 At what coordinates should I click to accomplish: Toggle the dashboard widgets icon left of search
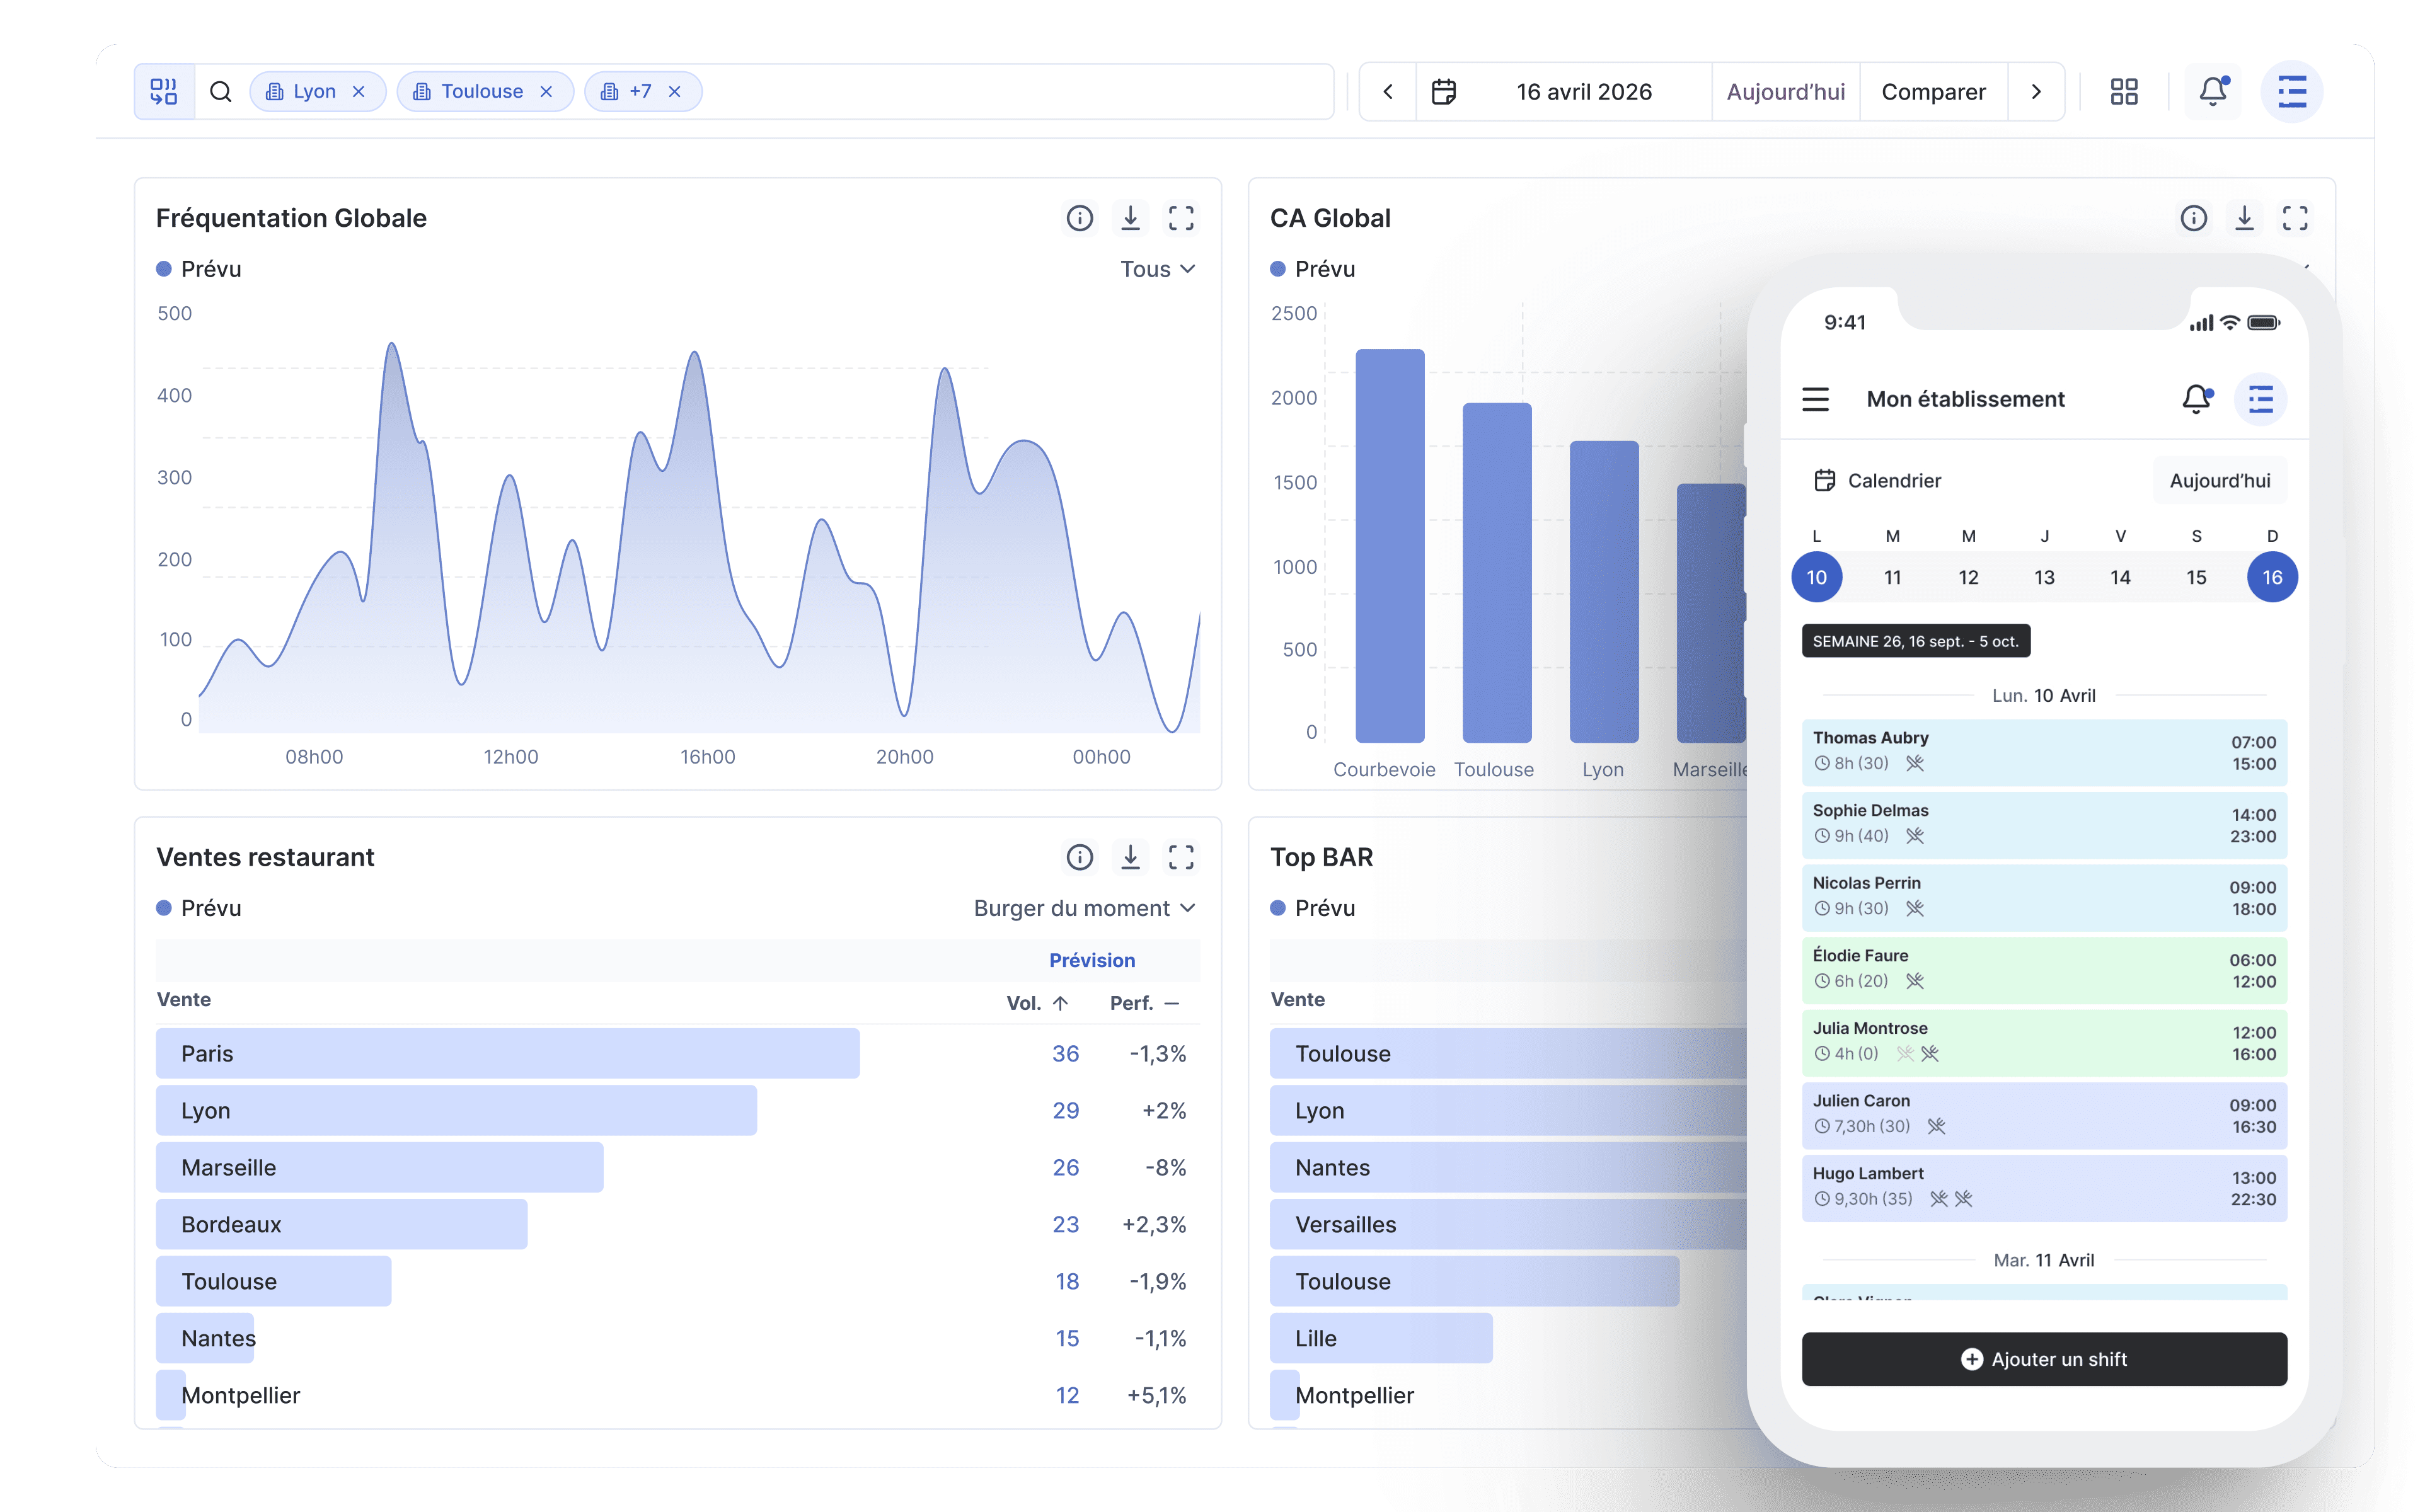(164, 92)
